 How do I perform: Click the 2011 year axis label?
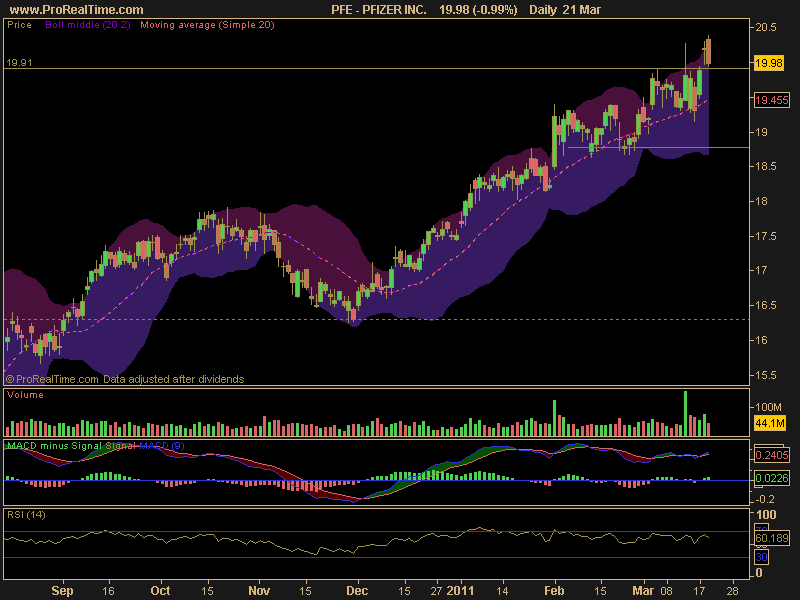[x=460, y=591]
